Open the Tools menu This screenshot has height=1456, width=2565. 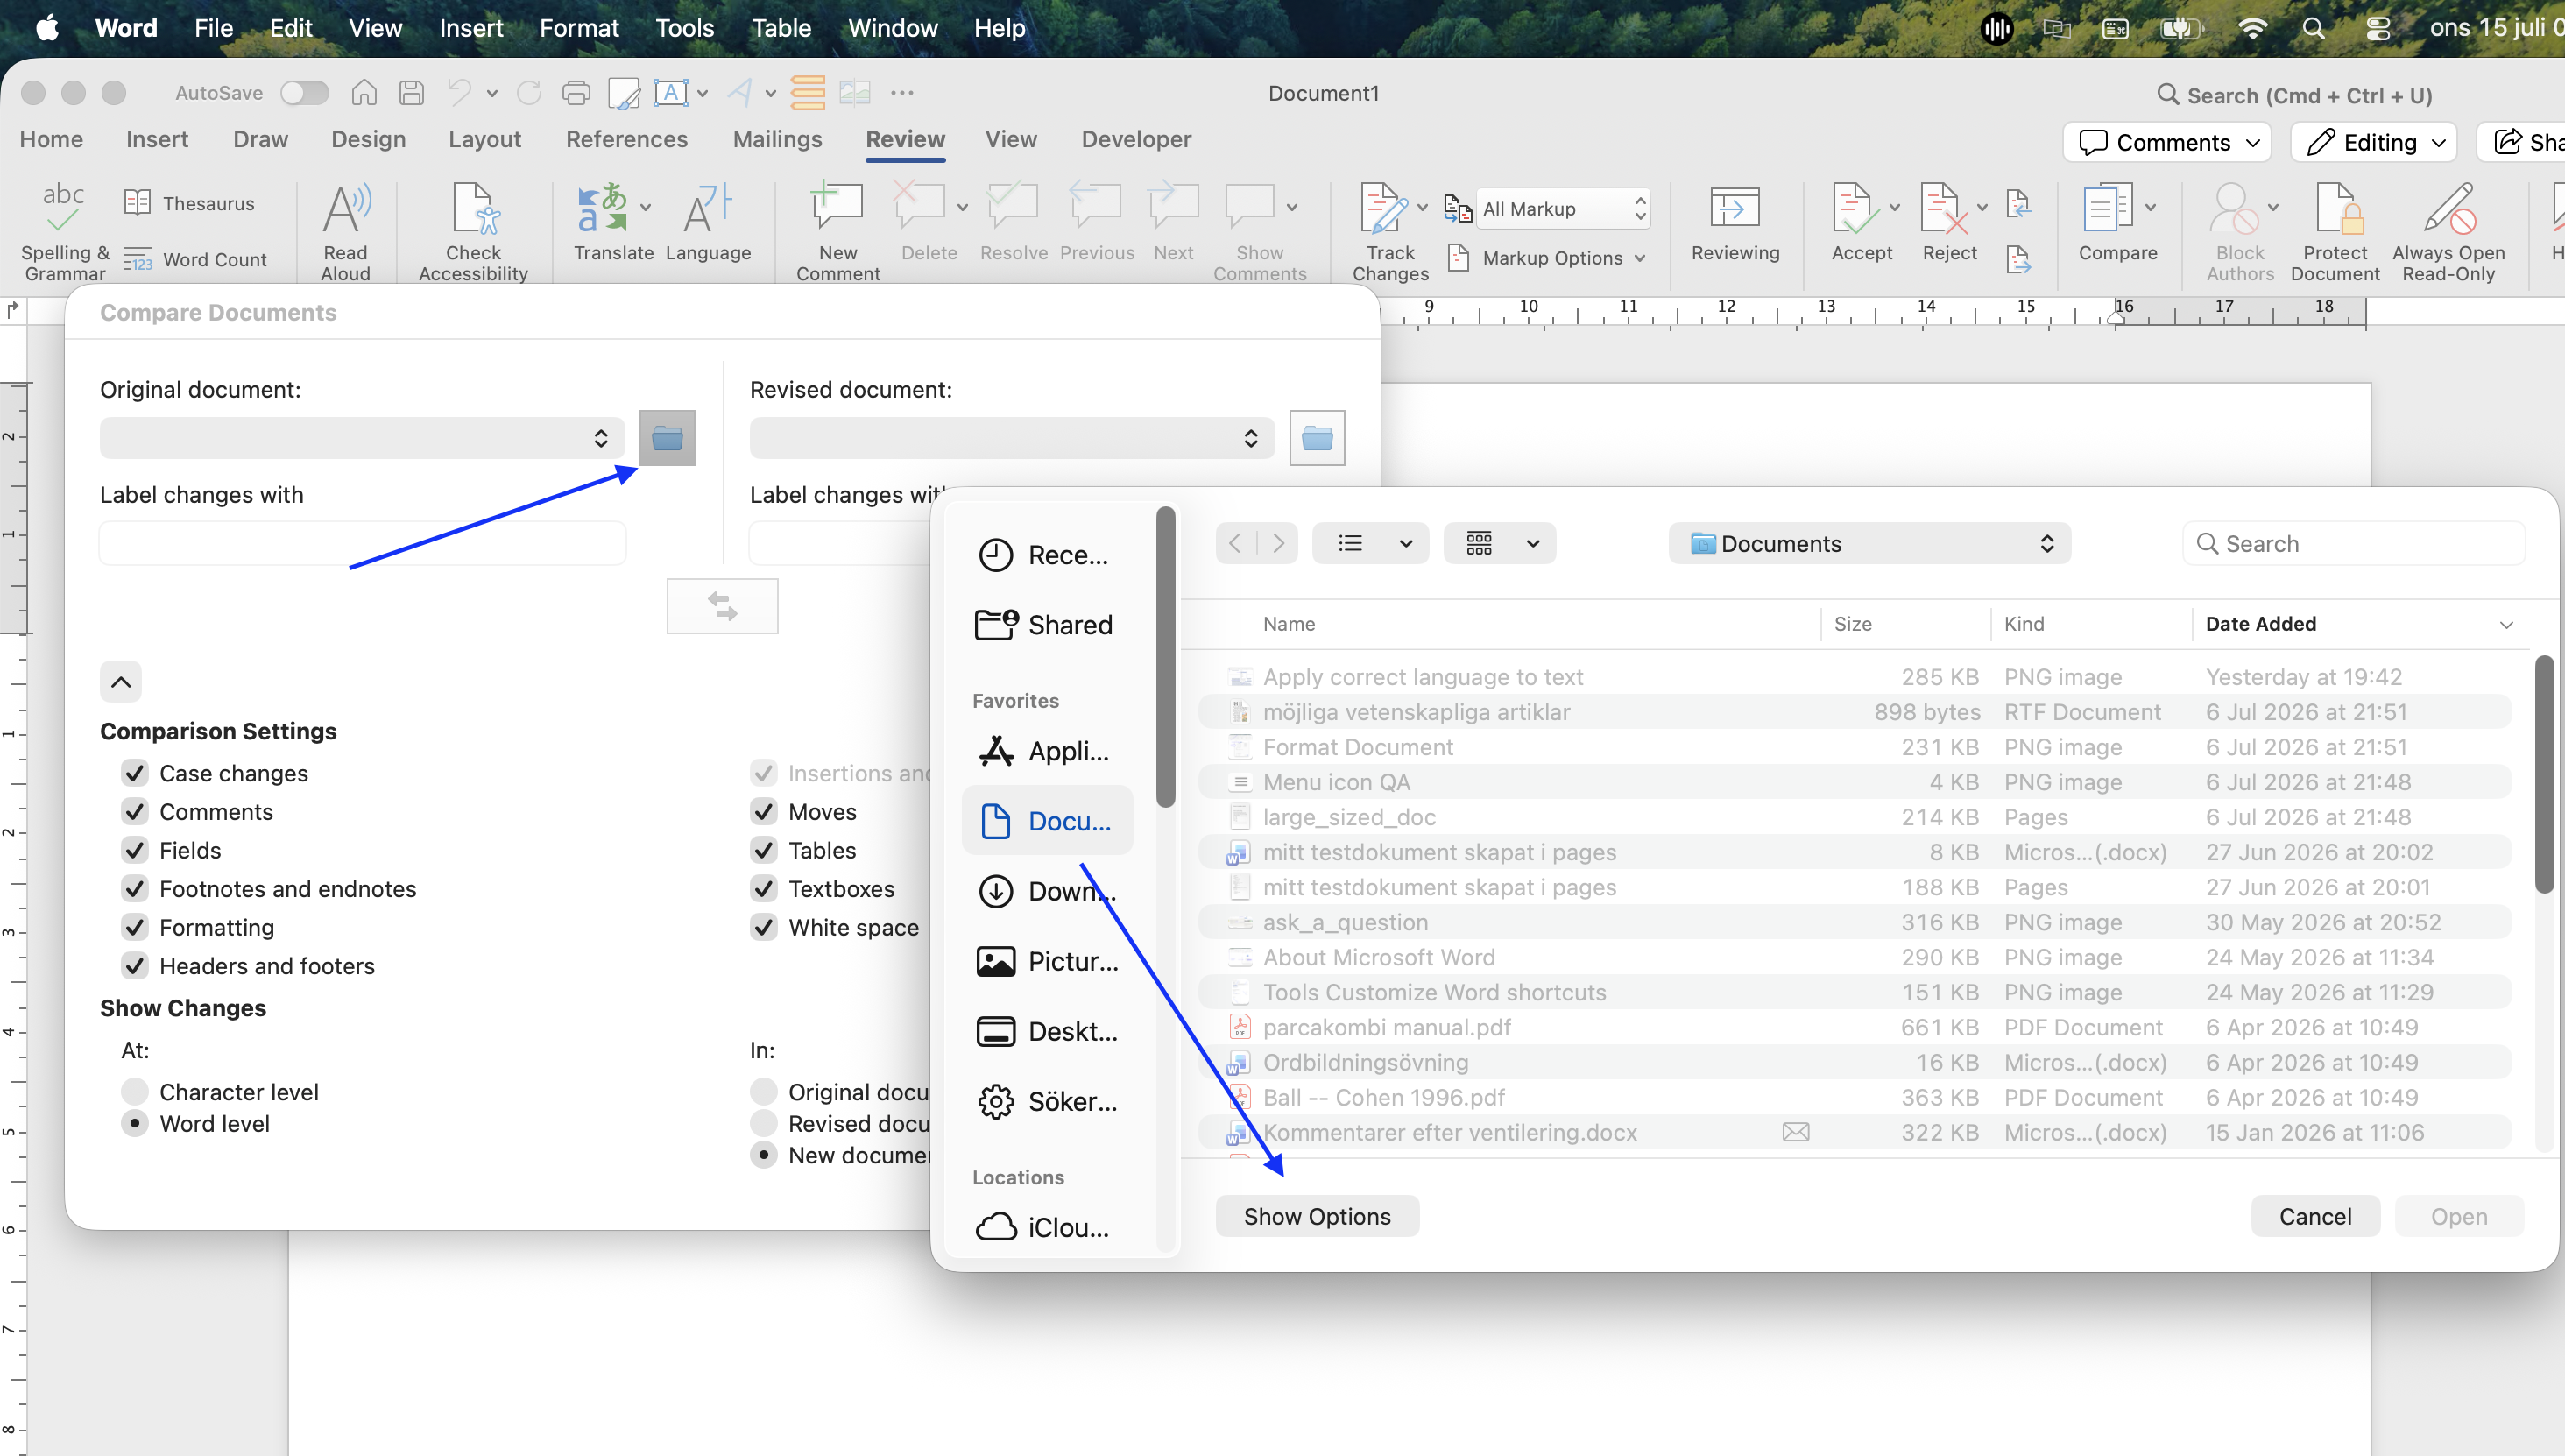click(x=684, y=28)
